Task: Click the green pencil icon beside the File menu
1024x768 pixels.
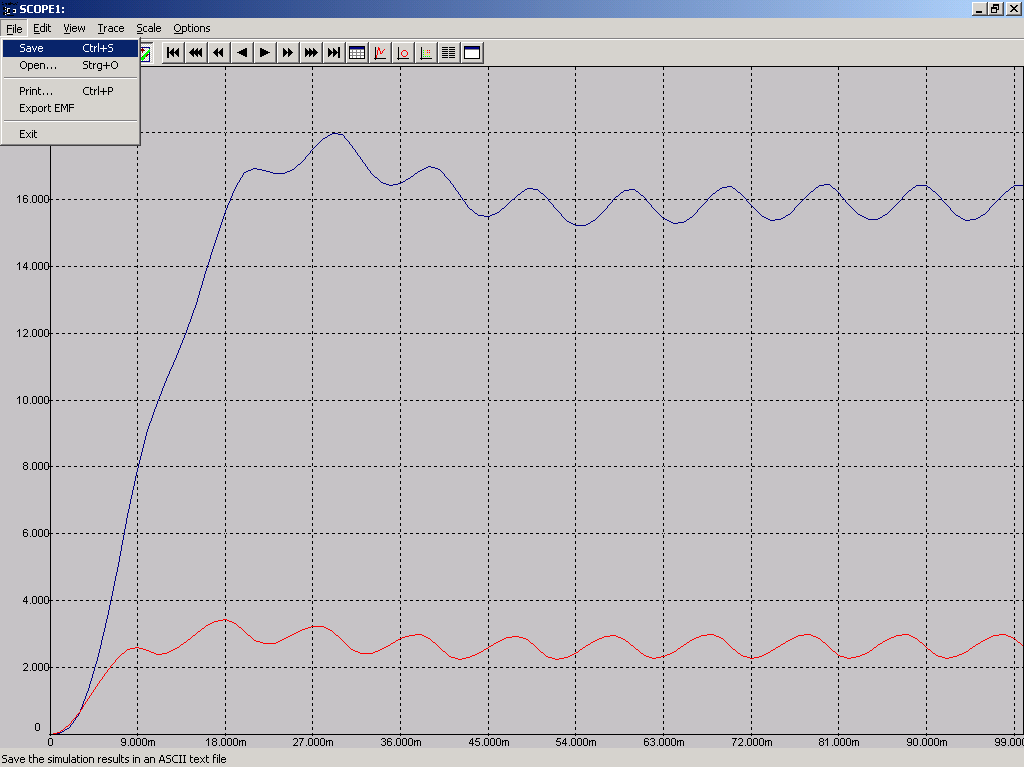Action: pos(146,53)
